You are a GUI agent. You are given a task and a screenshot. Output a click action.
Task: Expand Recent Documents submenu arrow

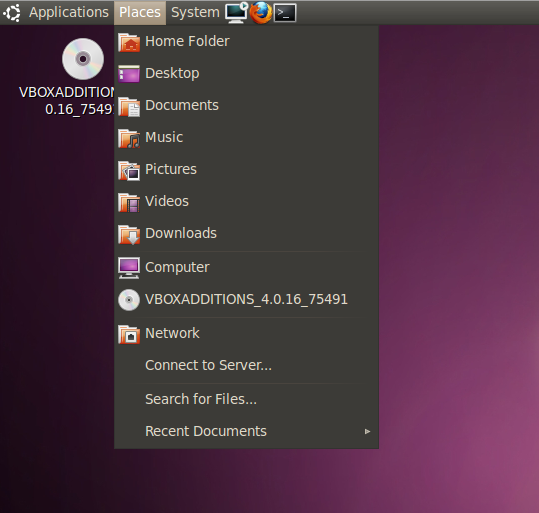(x=367, y=432)
